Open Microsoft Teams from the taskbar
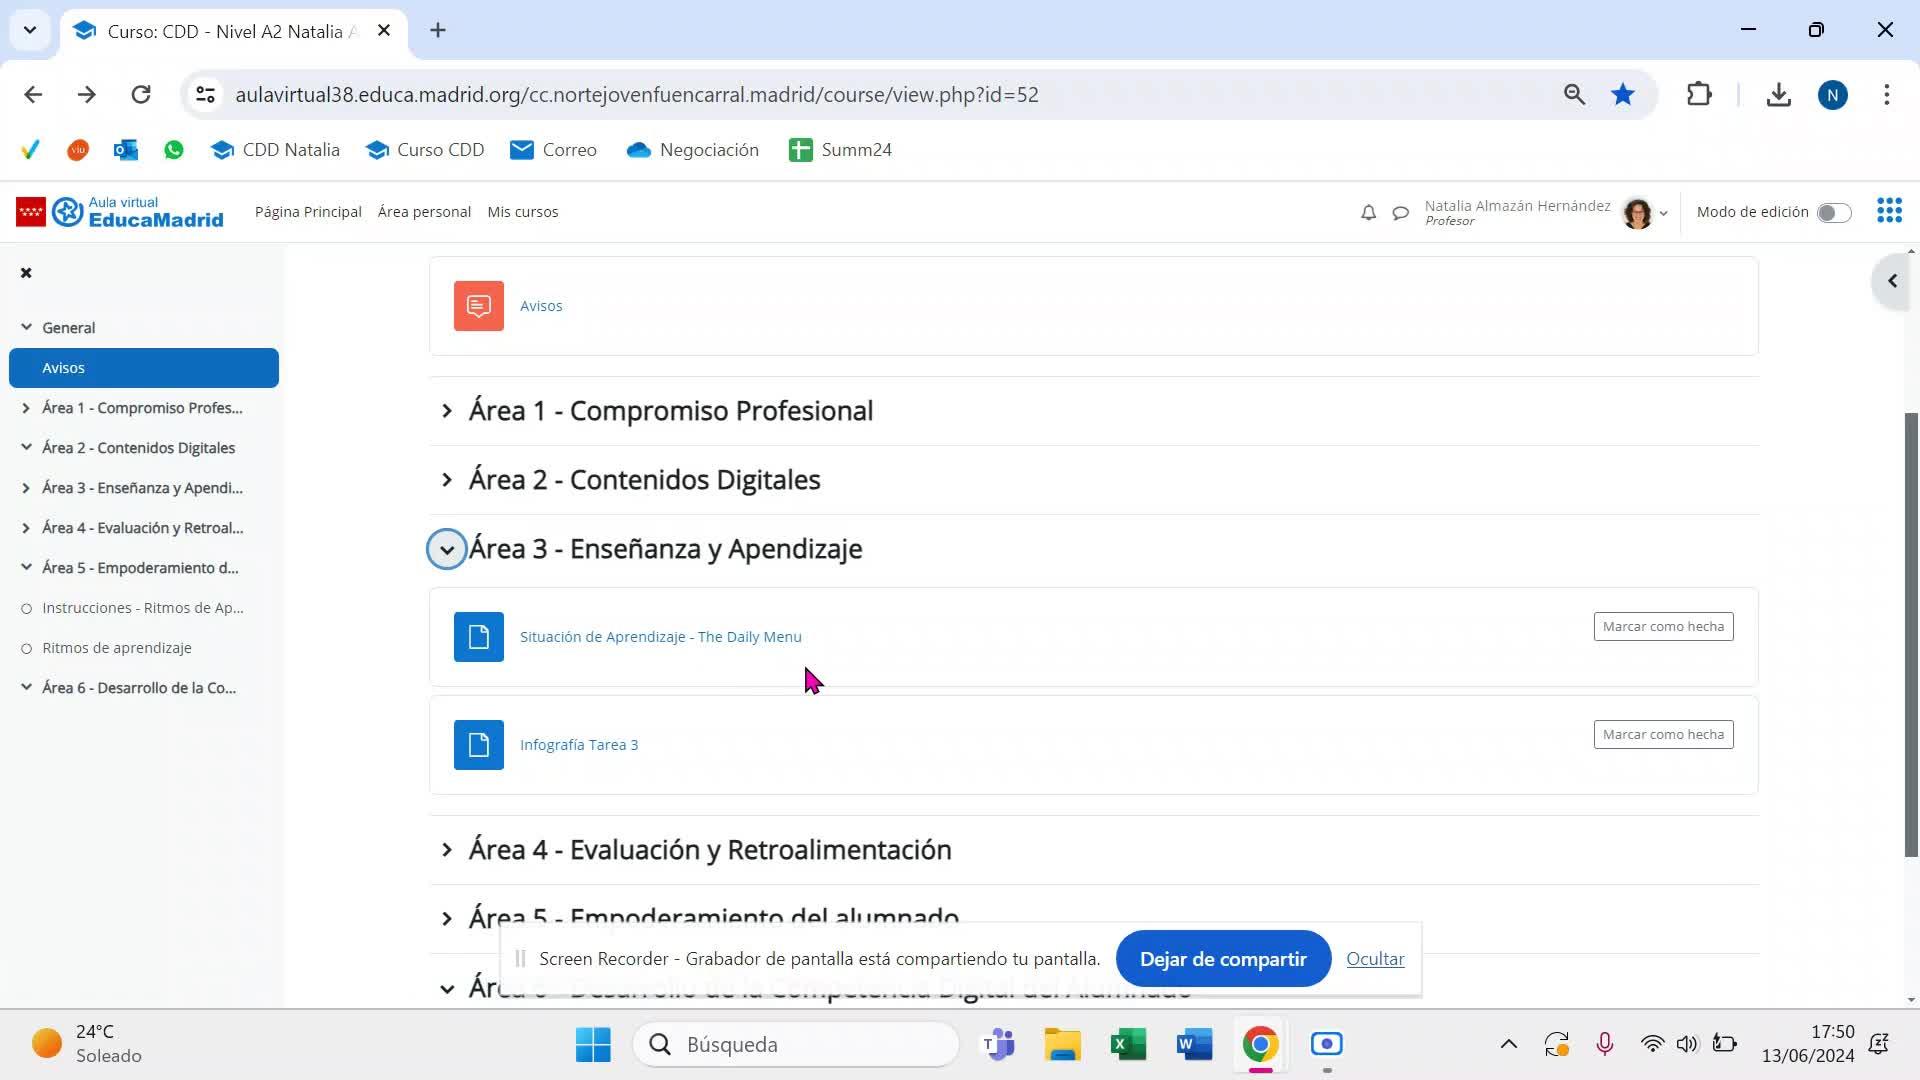The width and height of the screenshot is (1920, 1080). (998, 1044)
